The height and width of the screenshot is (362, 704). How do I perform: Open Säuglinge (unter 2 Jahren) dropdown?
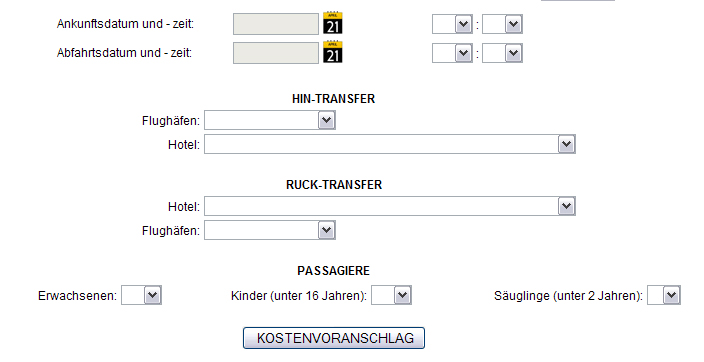[664, 296]
